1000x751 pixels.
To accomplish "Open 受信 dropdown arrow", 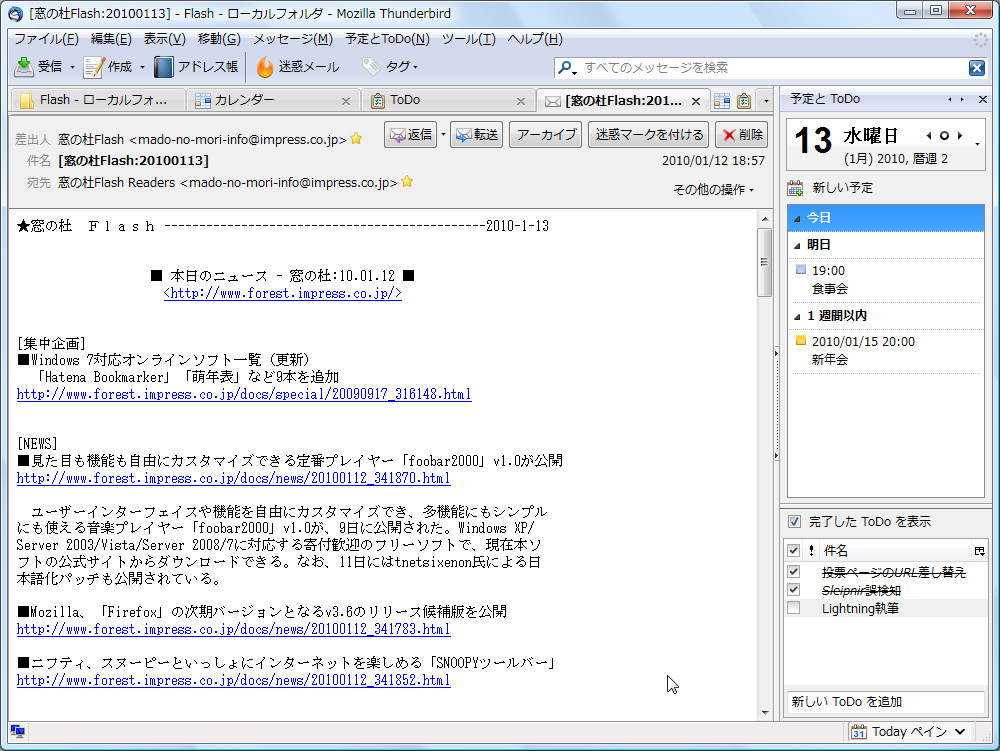I will tap(71, 67).
